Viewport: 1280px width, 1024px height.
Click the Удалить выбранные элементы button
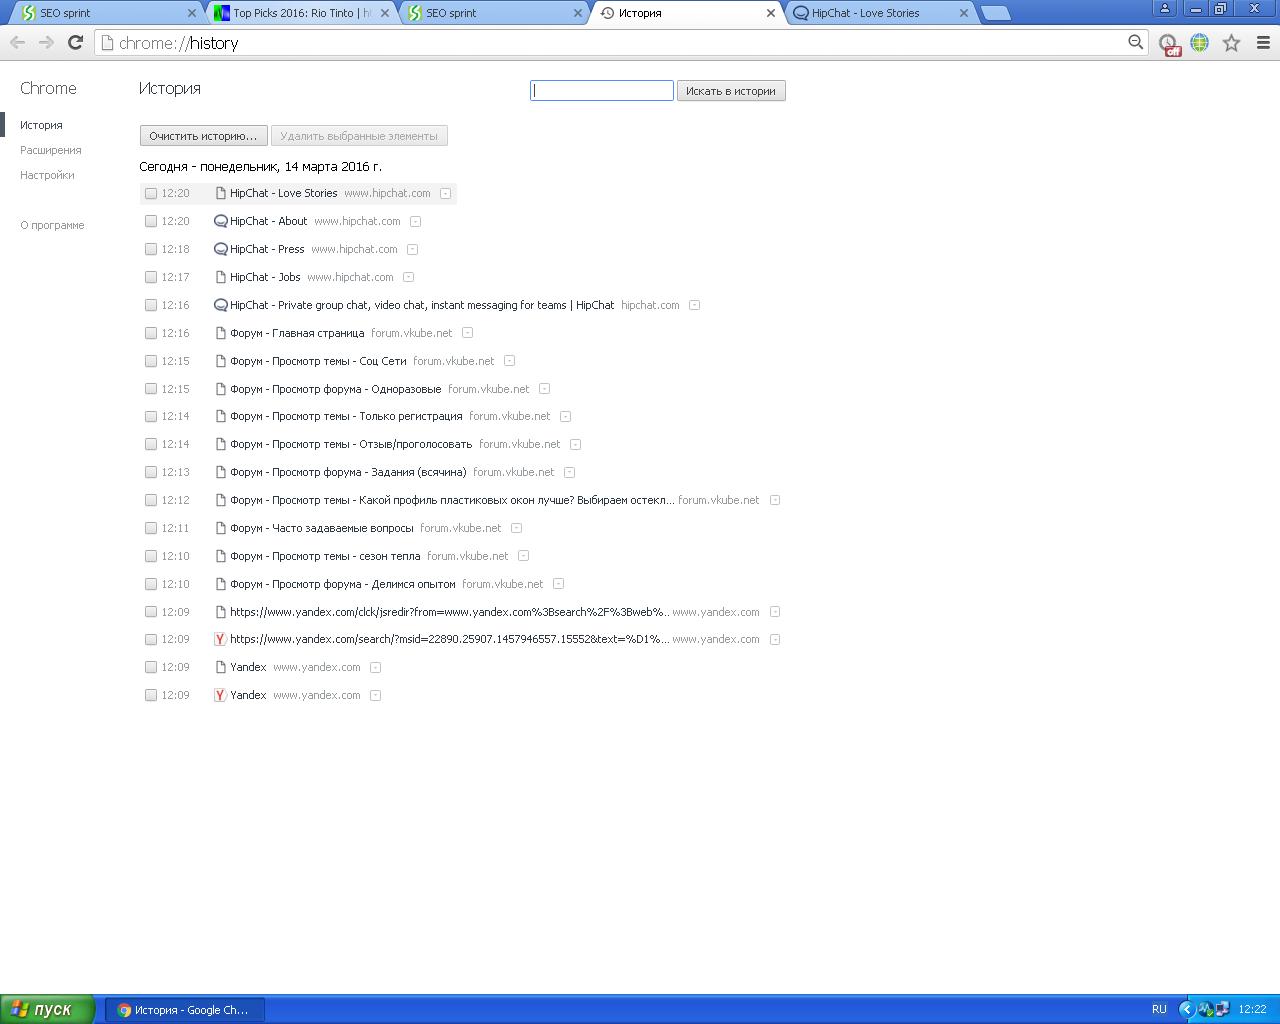pyautogui.click(x=359, y=136)
